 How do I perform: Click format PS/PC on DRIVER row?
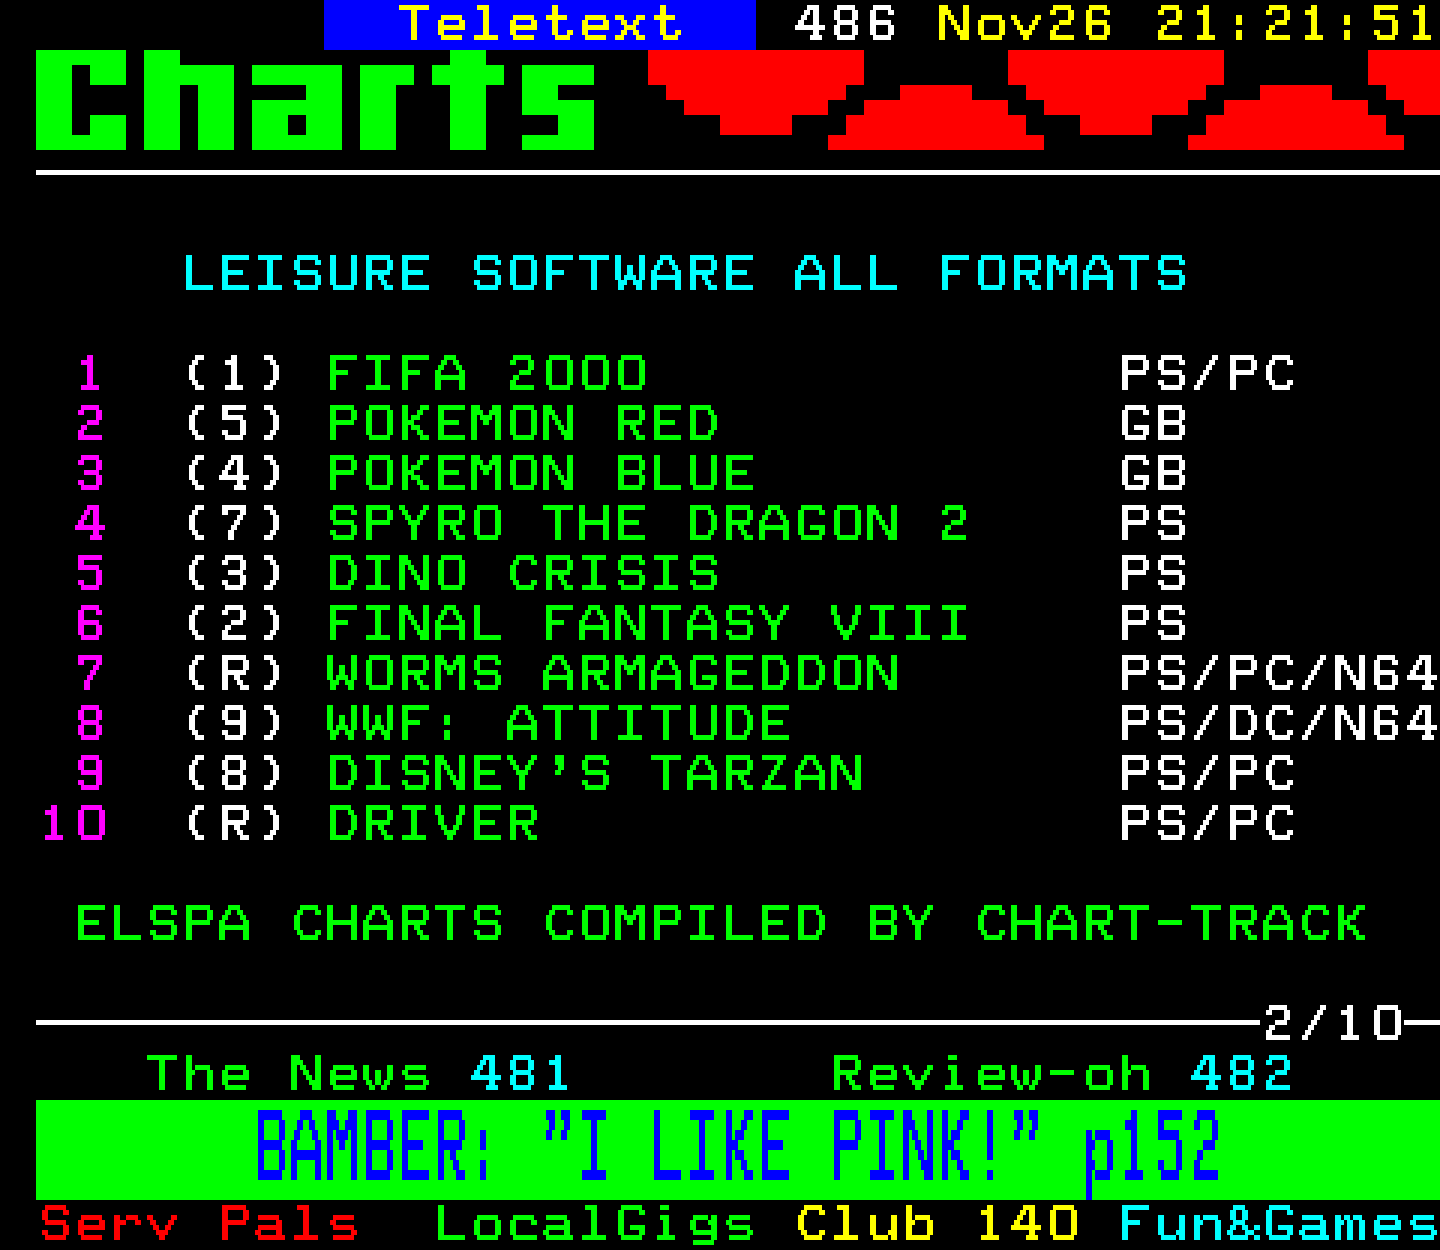click(1207, 824)
